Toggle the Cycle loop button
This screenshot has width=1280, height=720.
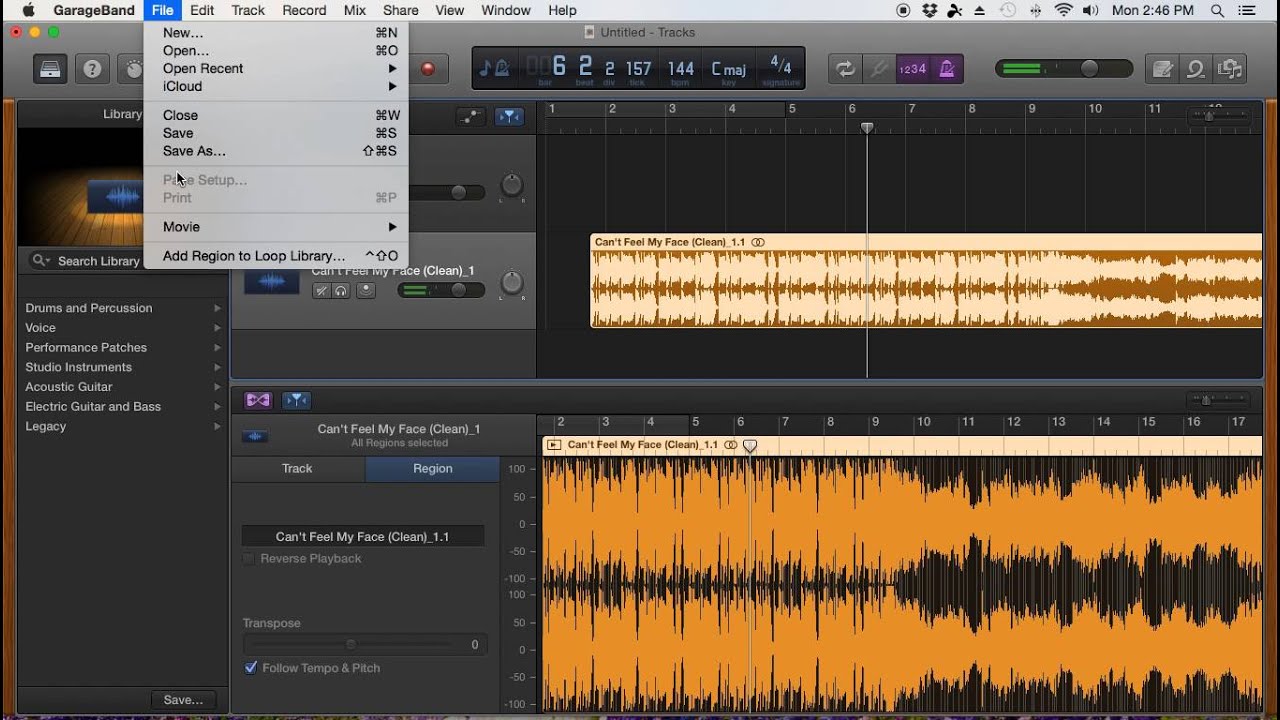click(x=845, y=69)
